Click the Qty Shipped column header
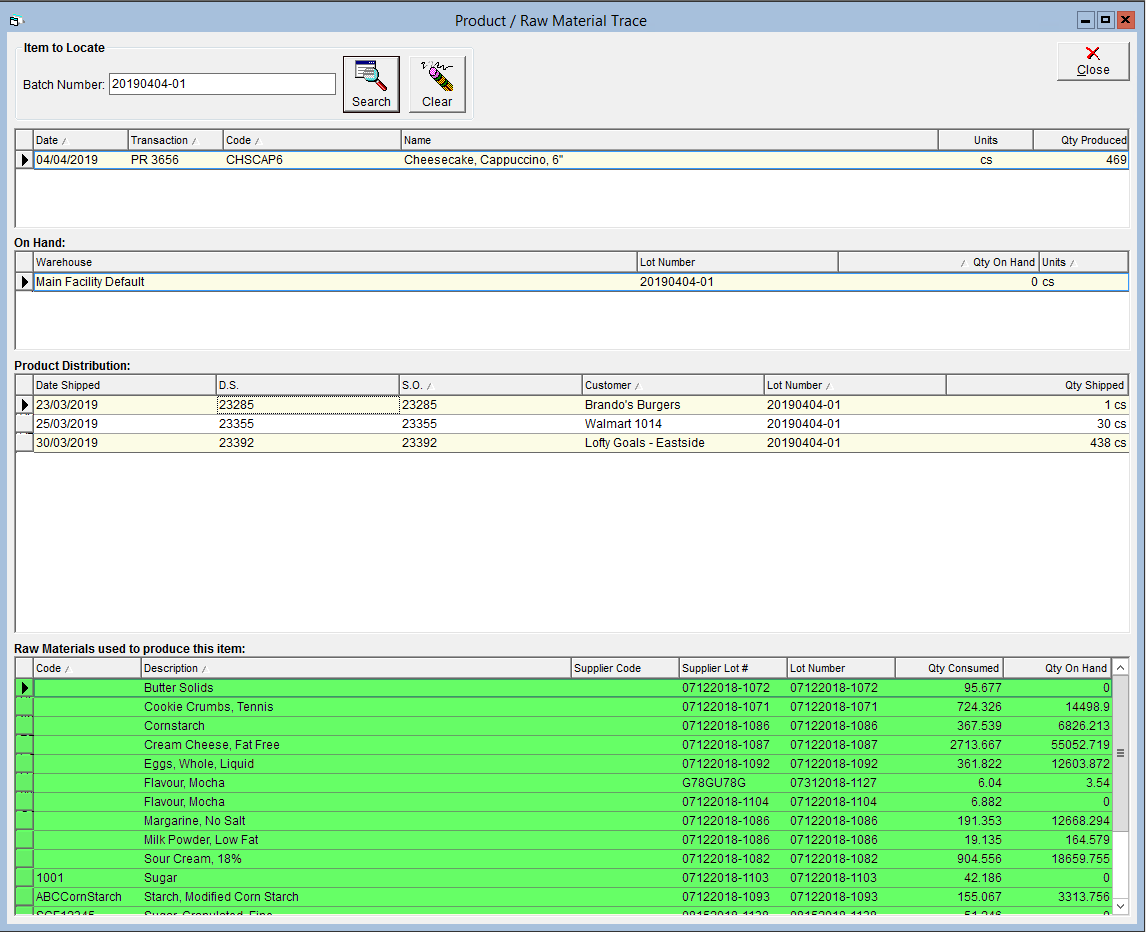This screenshot has width=1147, height=932. pos(1037,386)
